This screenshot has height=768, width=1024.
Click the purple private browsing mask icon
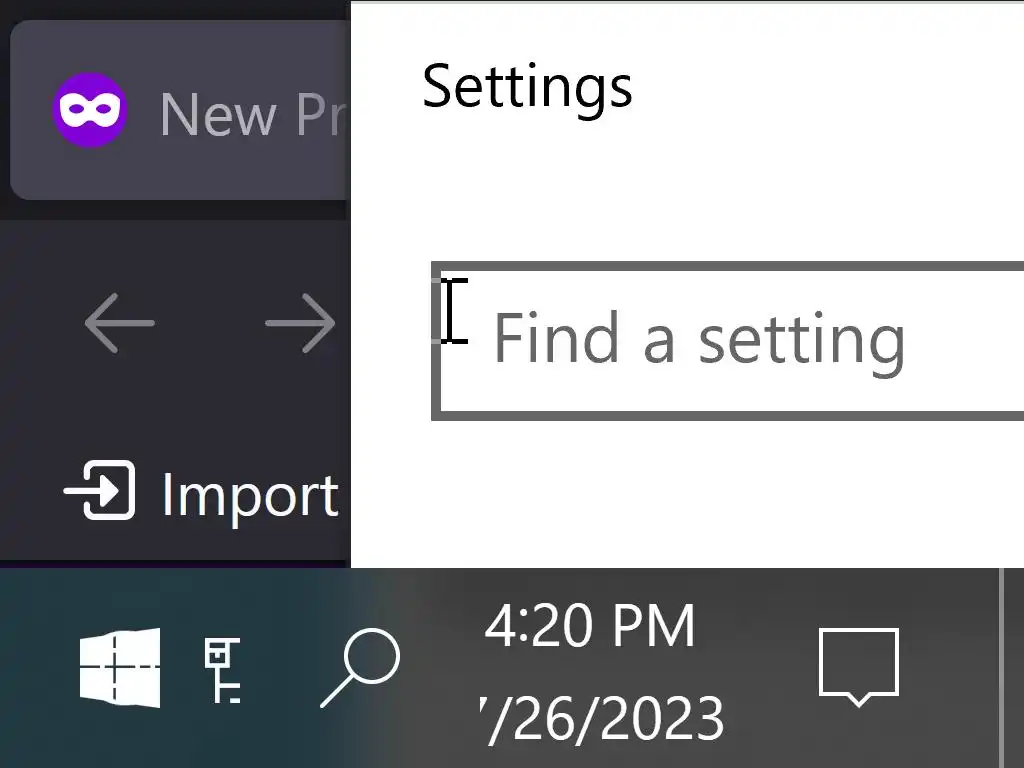click(x=90, y=111)
